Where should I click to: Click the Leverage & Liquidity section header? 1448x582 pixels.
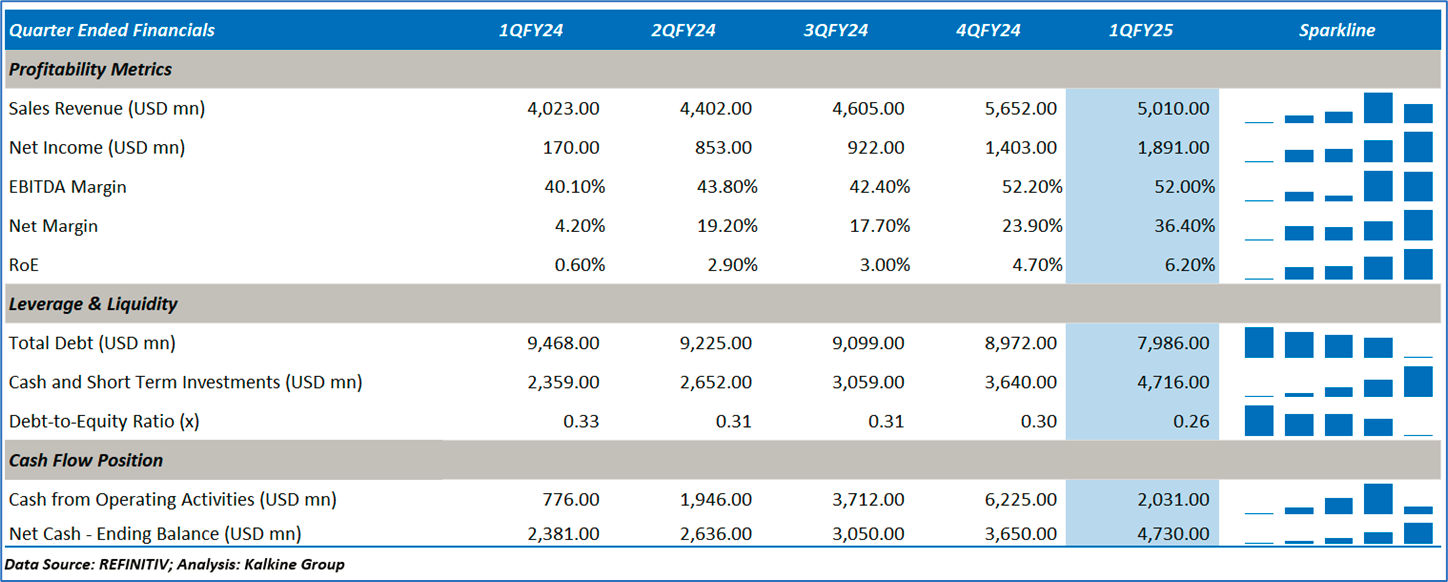[93, 304]
